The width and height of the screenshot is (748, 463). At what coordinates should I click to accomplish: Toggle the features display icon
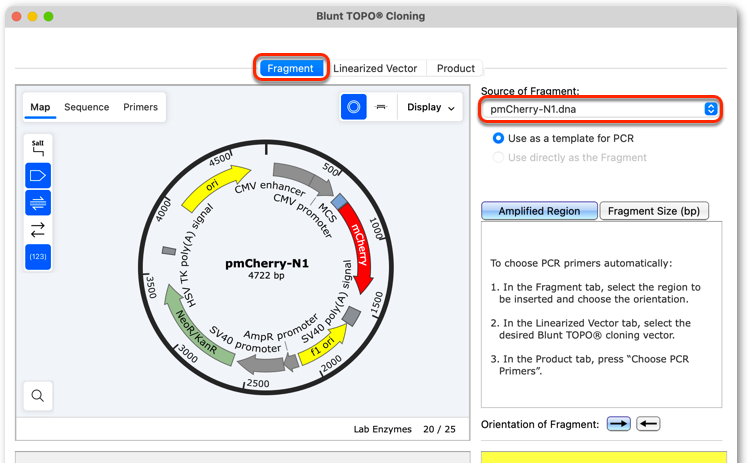click(x=38, y=175)
